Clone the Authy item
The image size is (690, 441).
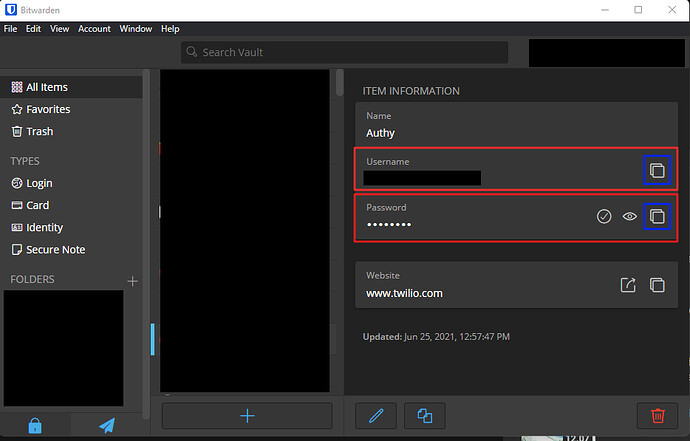click(425, 415)
